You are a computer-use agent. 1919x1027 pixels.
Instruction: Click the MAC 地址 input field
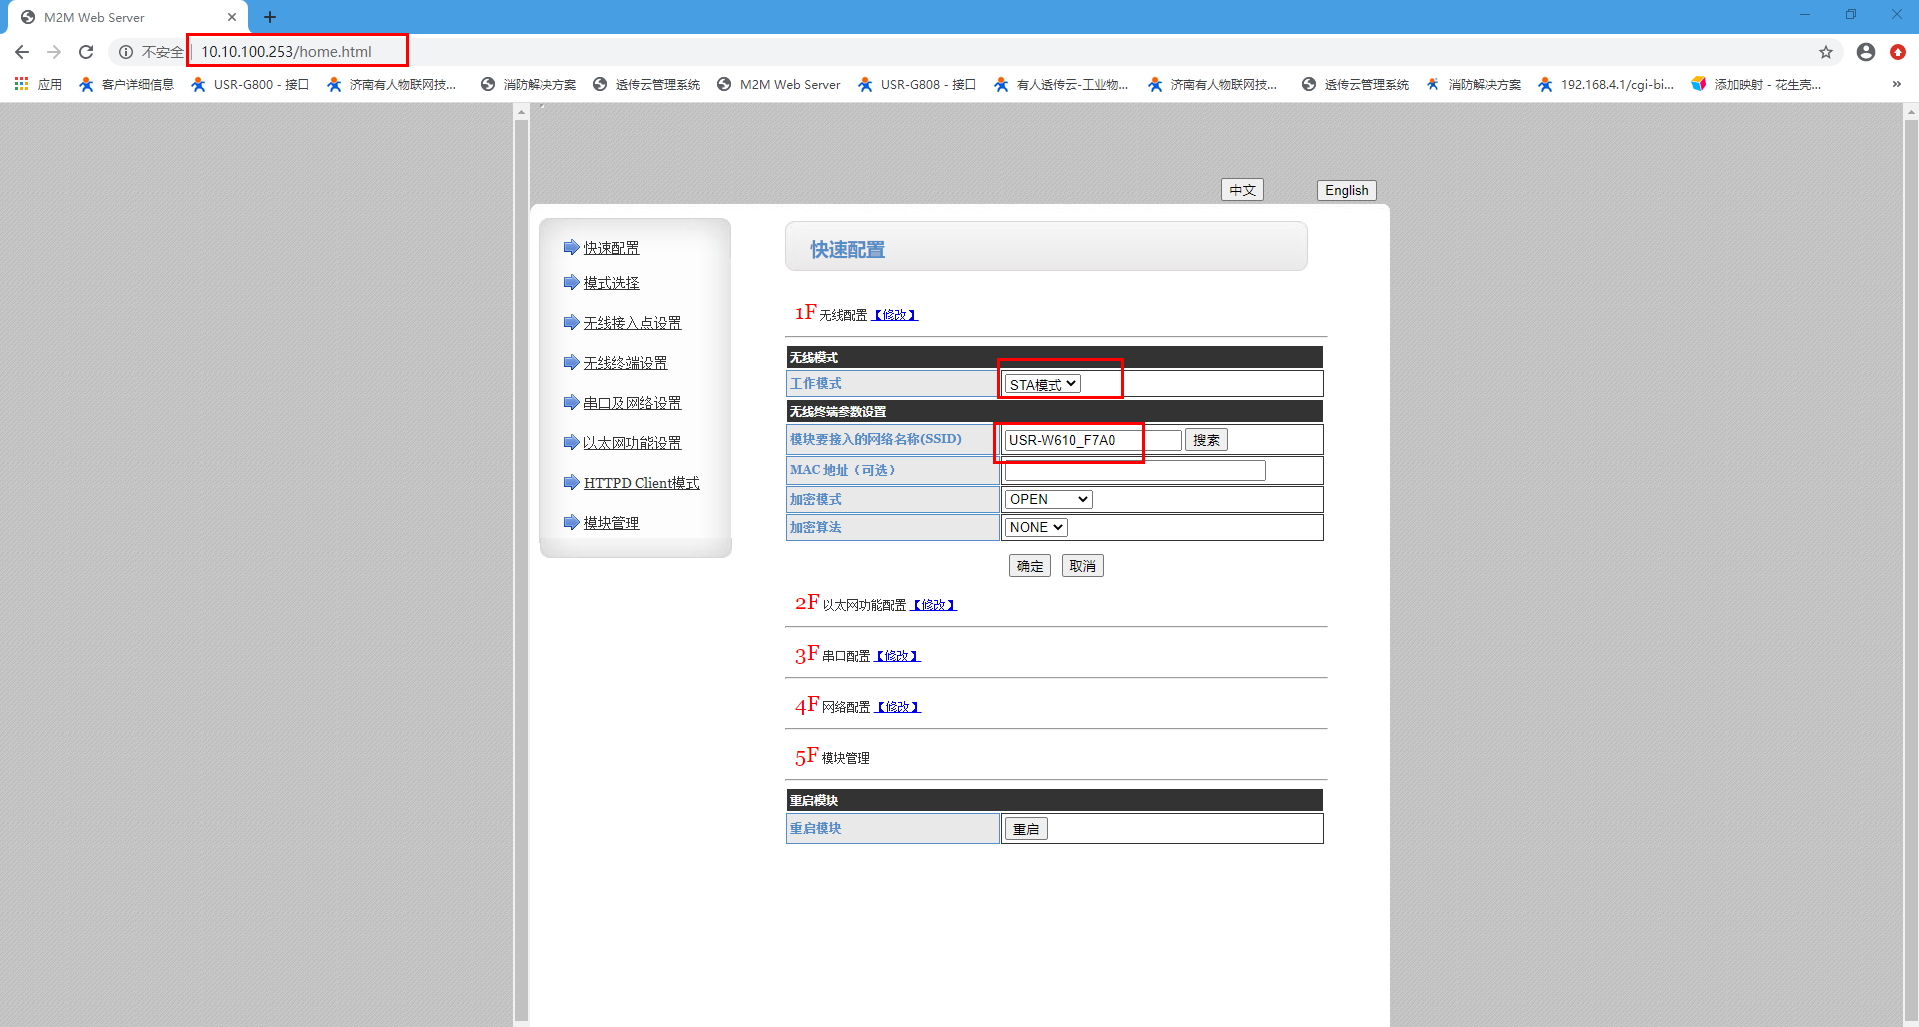tap(1134, 470)
